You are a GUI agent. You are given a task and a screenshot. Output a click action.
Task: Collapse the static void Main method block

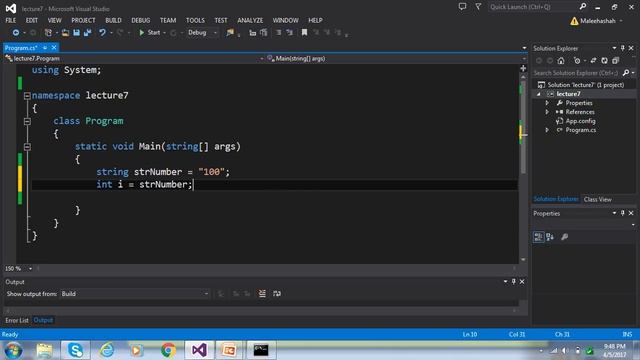point(27,147)
